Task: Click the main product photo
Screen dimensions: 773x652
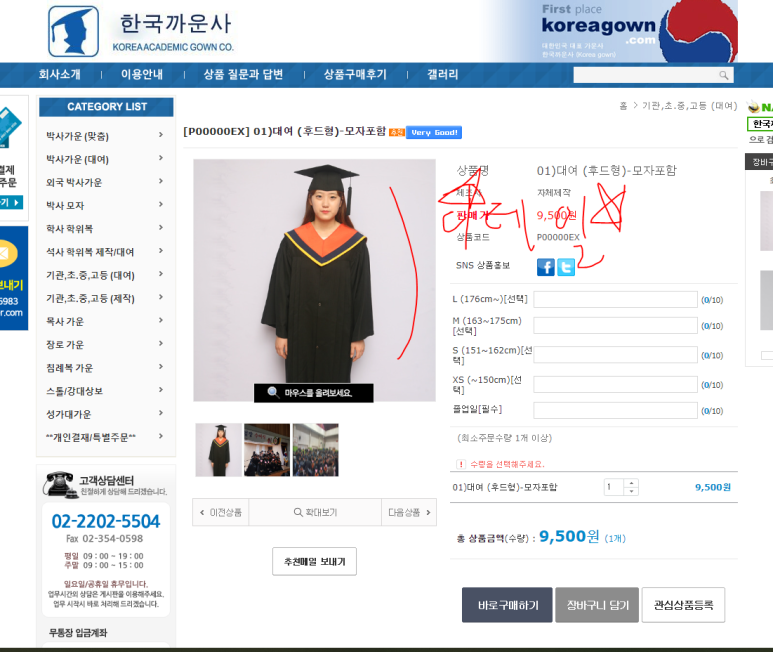Action: tap(314, 279)
